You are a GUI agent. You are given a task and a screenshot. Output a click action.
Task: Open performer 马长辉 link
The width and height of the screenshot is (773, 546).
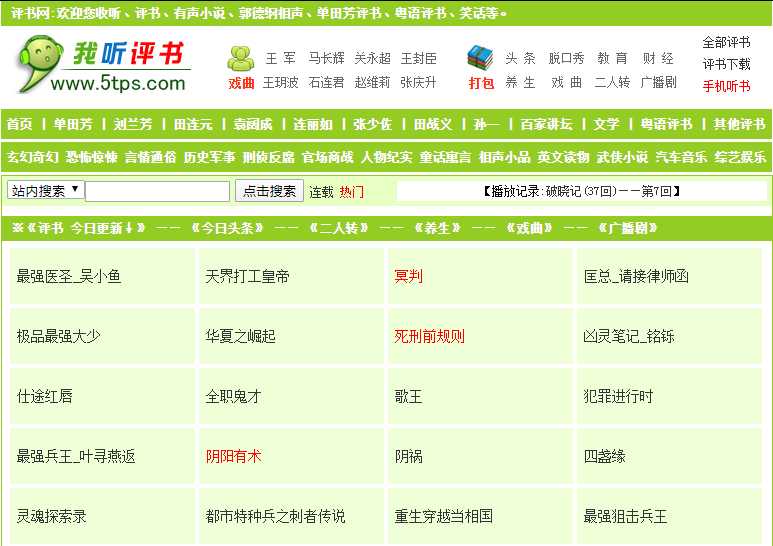click(326, 58)
